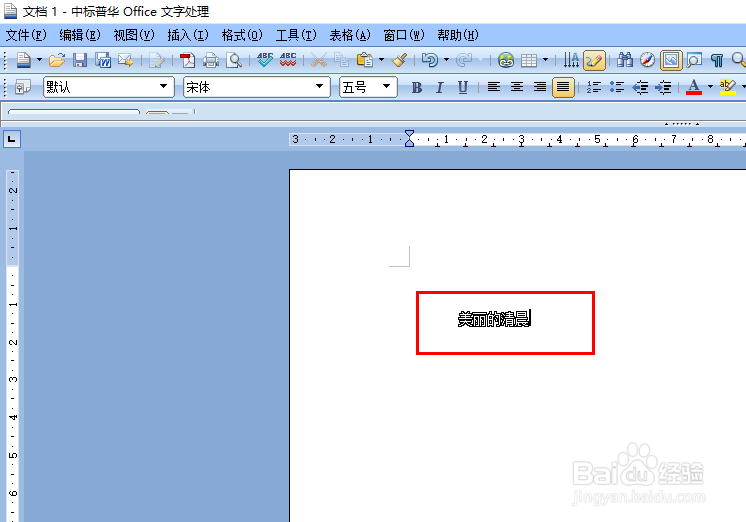This screenshot has height=522, width=746.
Task: Open the 工具(T) menu
Action: pyautogui.click(x=296, y=35)
